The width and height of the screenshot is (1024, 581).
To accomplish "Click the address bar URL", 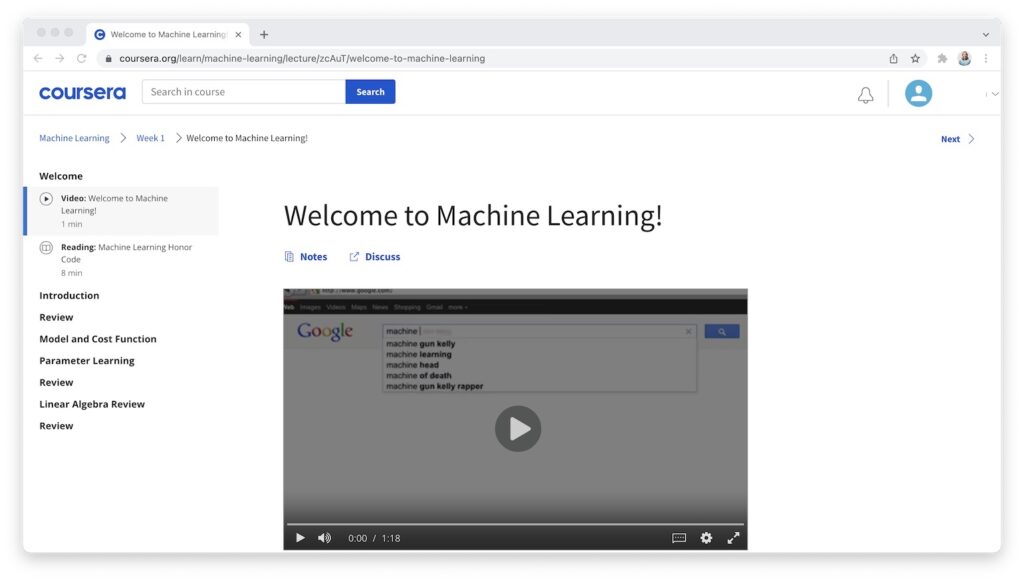I will 302,58.
